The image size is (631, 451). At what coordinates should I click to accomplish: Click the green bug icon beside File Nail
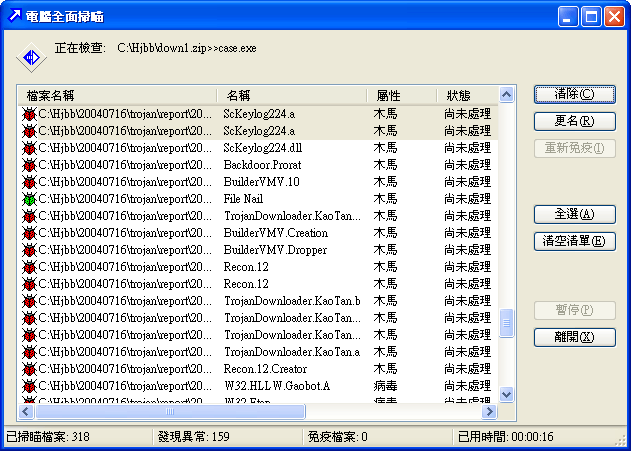coord(29,199)
